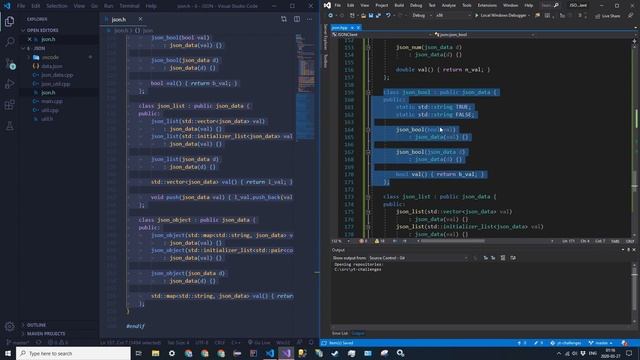This screenshot has width=640, height=360.
Task: Click the Windows Start button
Action: pos(8,353)
